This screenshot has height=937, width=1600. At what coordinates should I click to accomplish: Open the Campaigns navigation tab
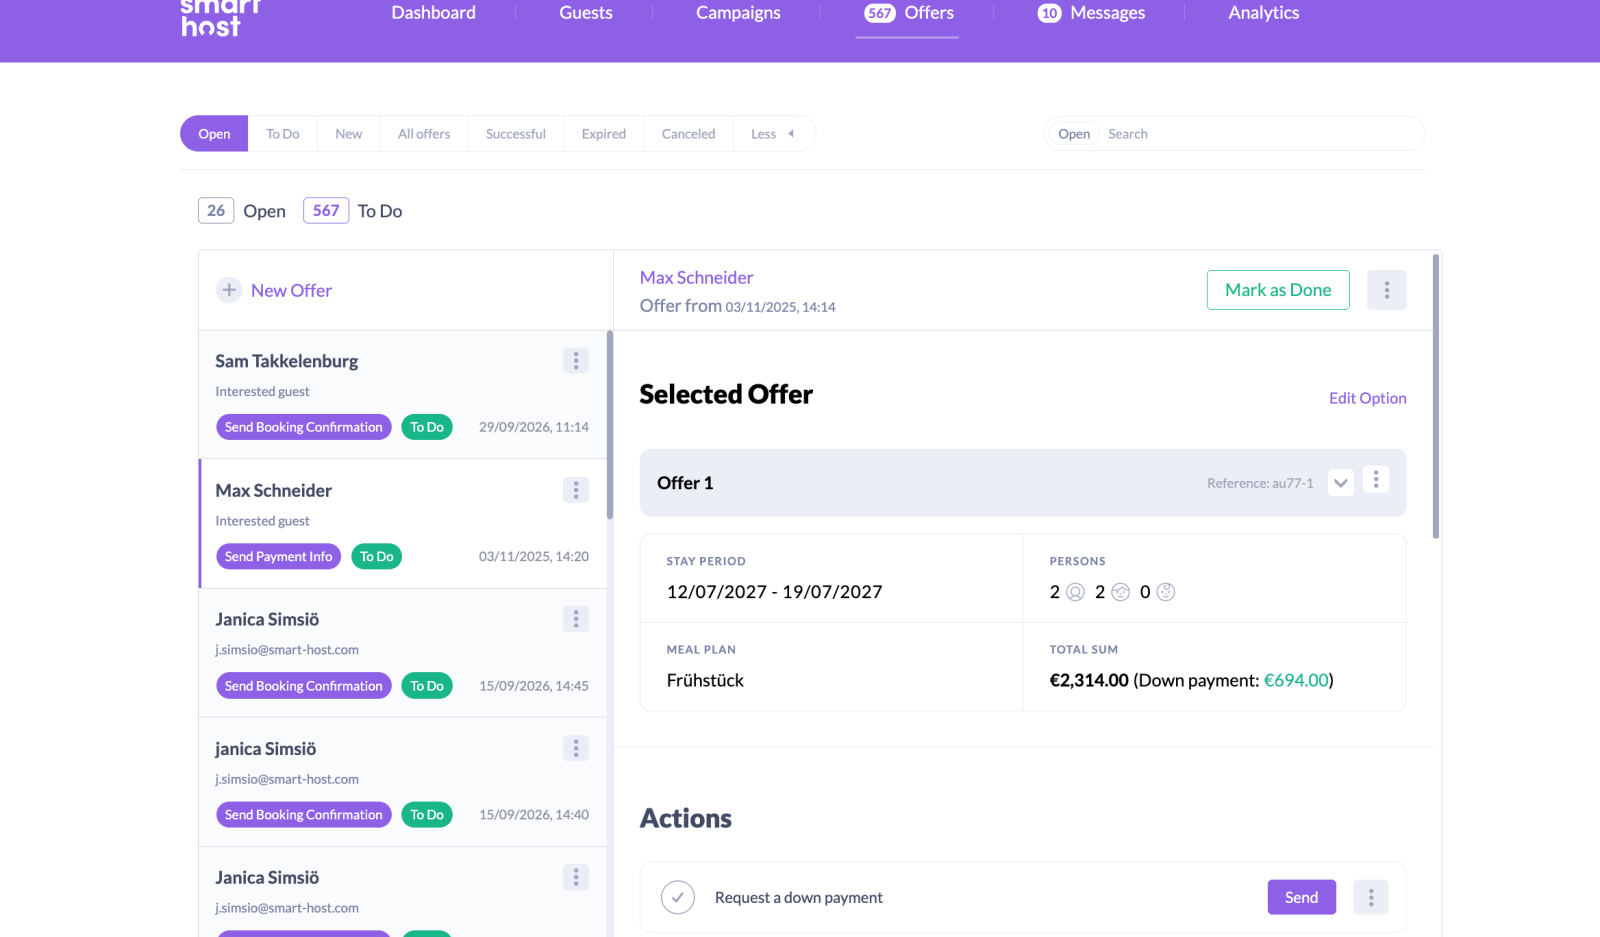click(738, 13)
